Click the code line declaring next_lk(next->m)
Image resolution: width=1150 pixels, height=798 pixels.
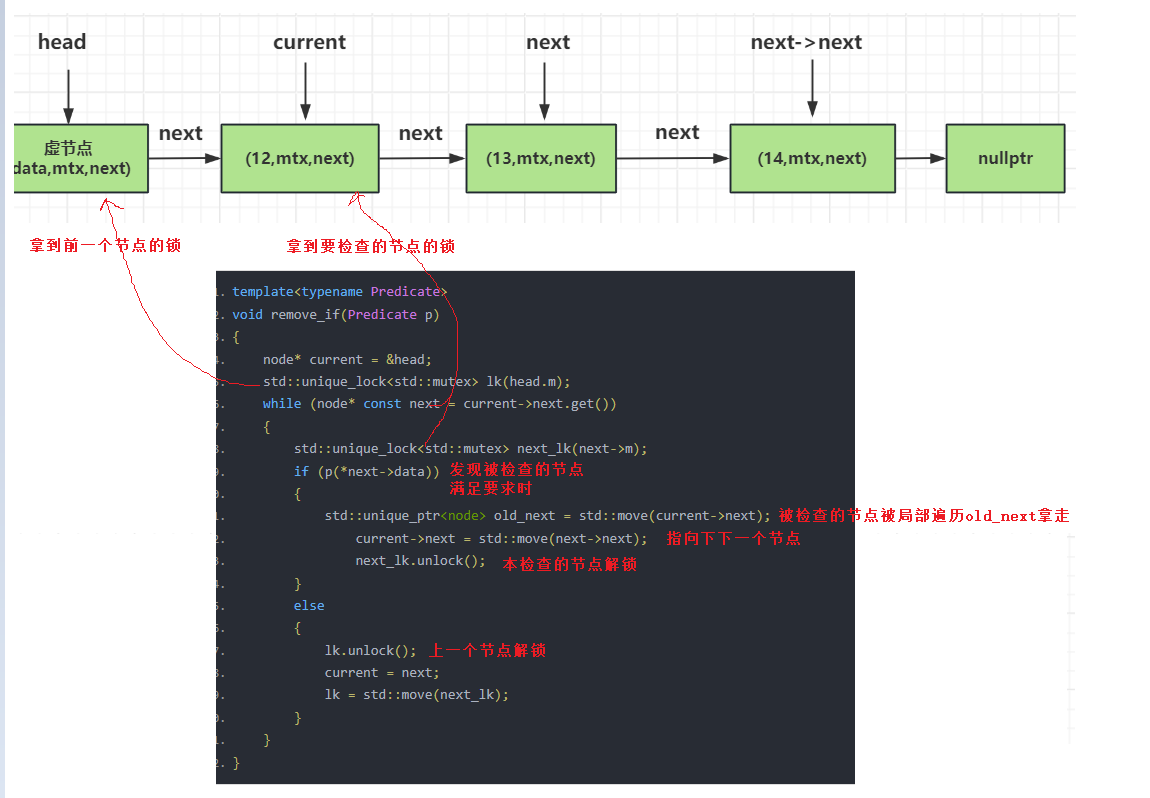[x=471, y=449]
